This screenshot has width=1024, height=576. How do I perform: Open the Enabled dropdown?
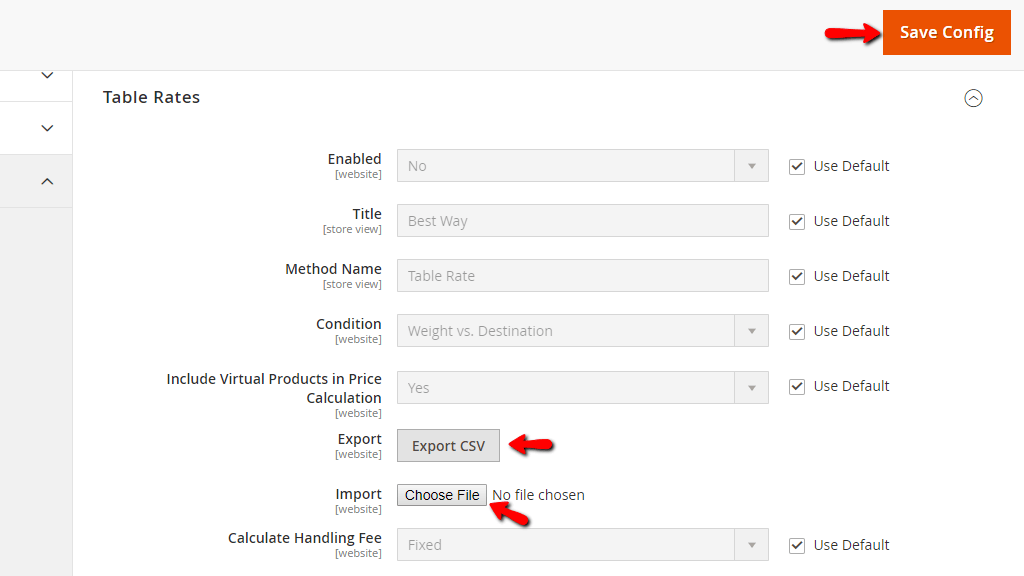point(583,166)
